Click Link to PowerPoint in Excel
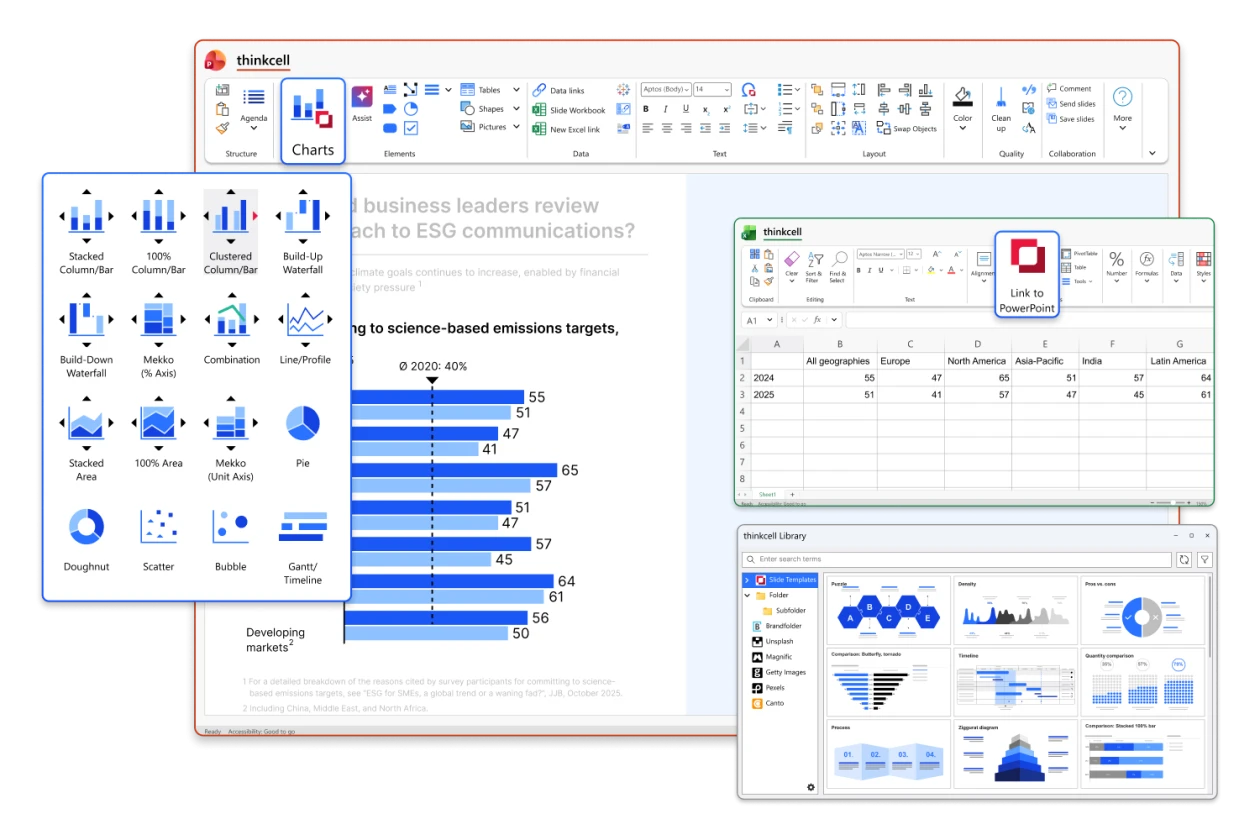Image resolution: width=1260 pixels, height=840 pixels. tap(1027, 274)
